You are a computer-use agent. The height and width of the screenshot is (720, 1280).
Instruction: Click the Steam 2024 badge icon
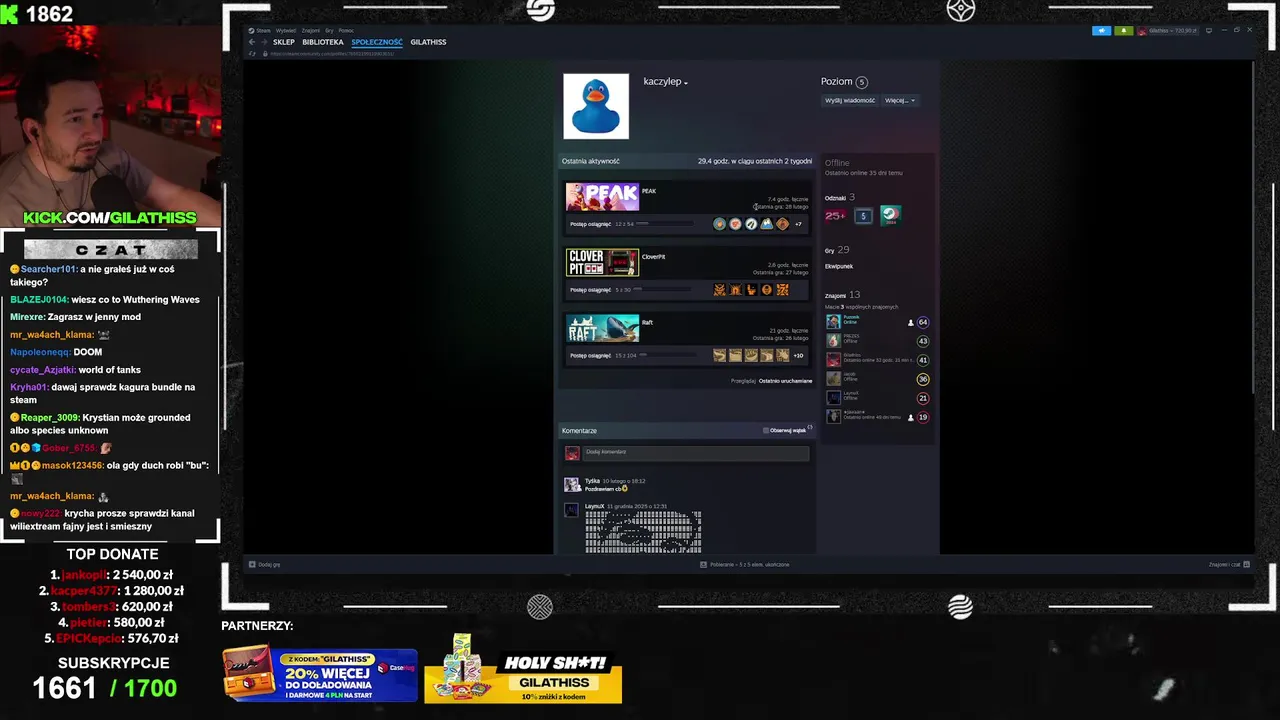coord(890,215)
